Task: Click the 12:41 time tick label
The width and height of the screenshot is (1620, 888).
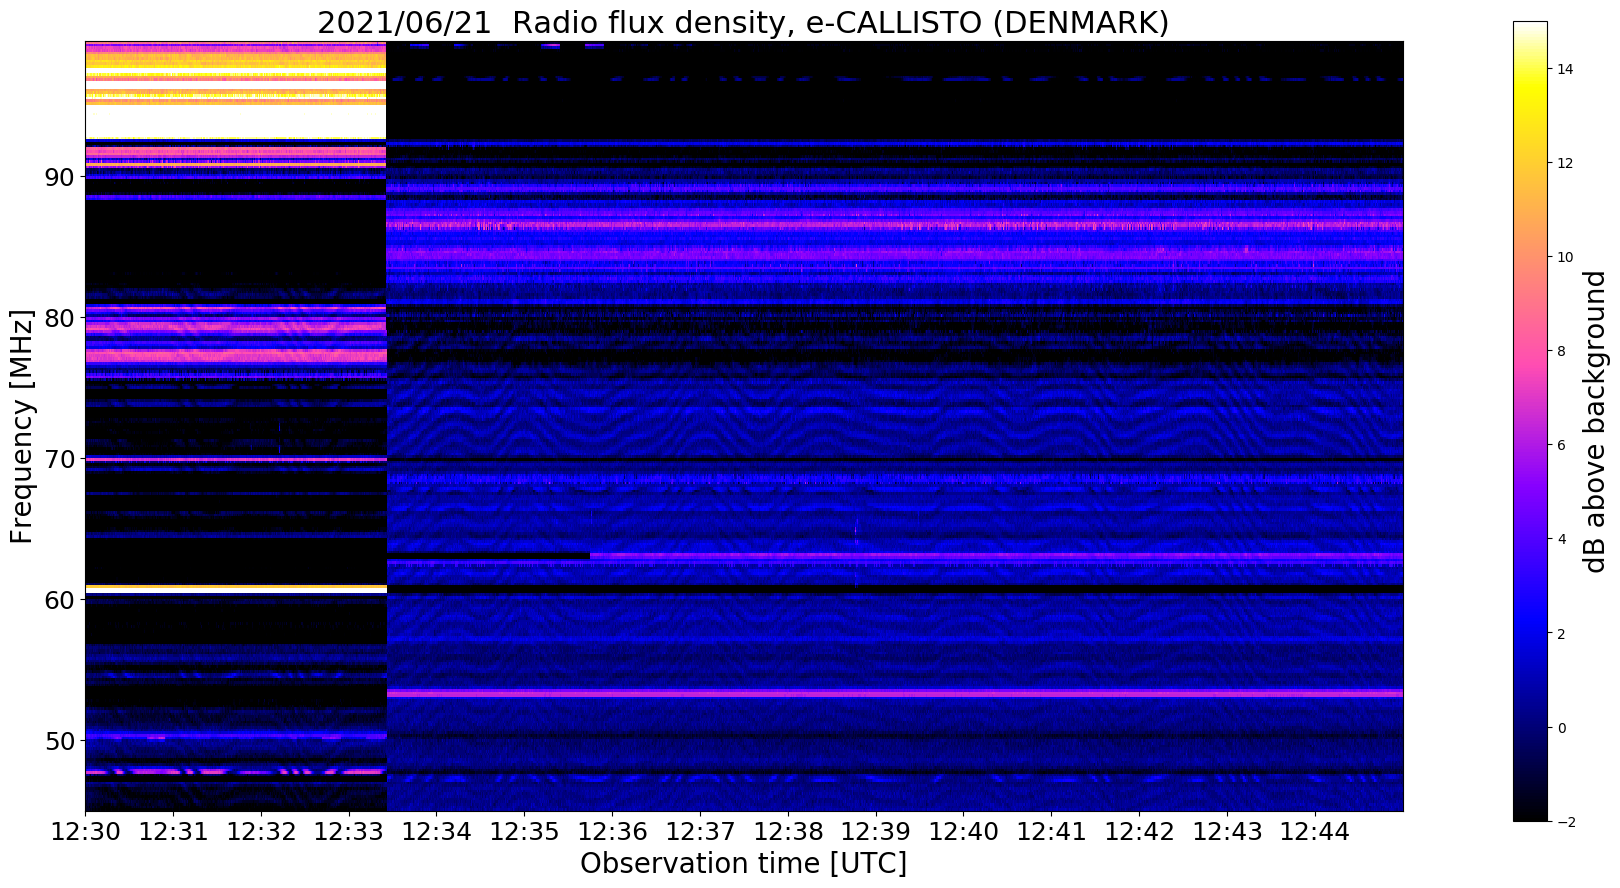Action: (1052, 832)
